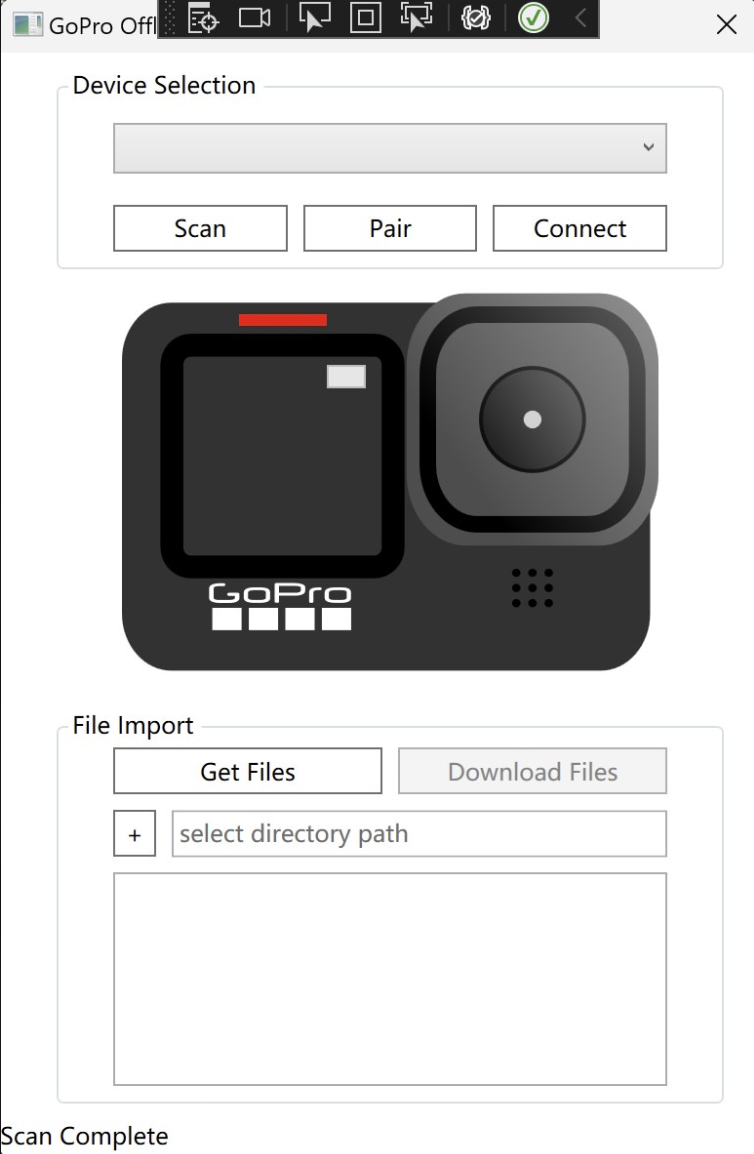754x1154 pixels.
Task: Click the Pair button
Action: coord(390,228)
